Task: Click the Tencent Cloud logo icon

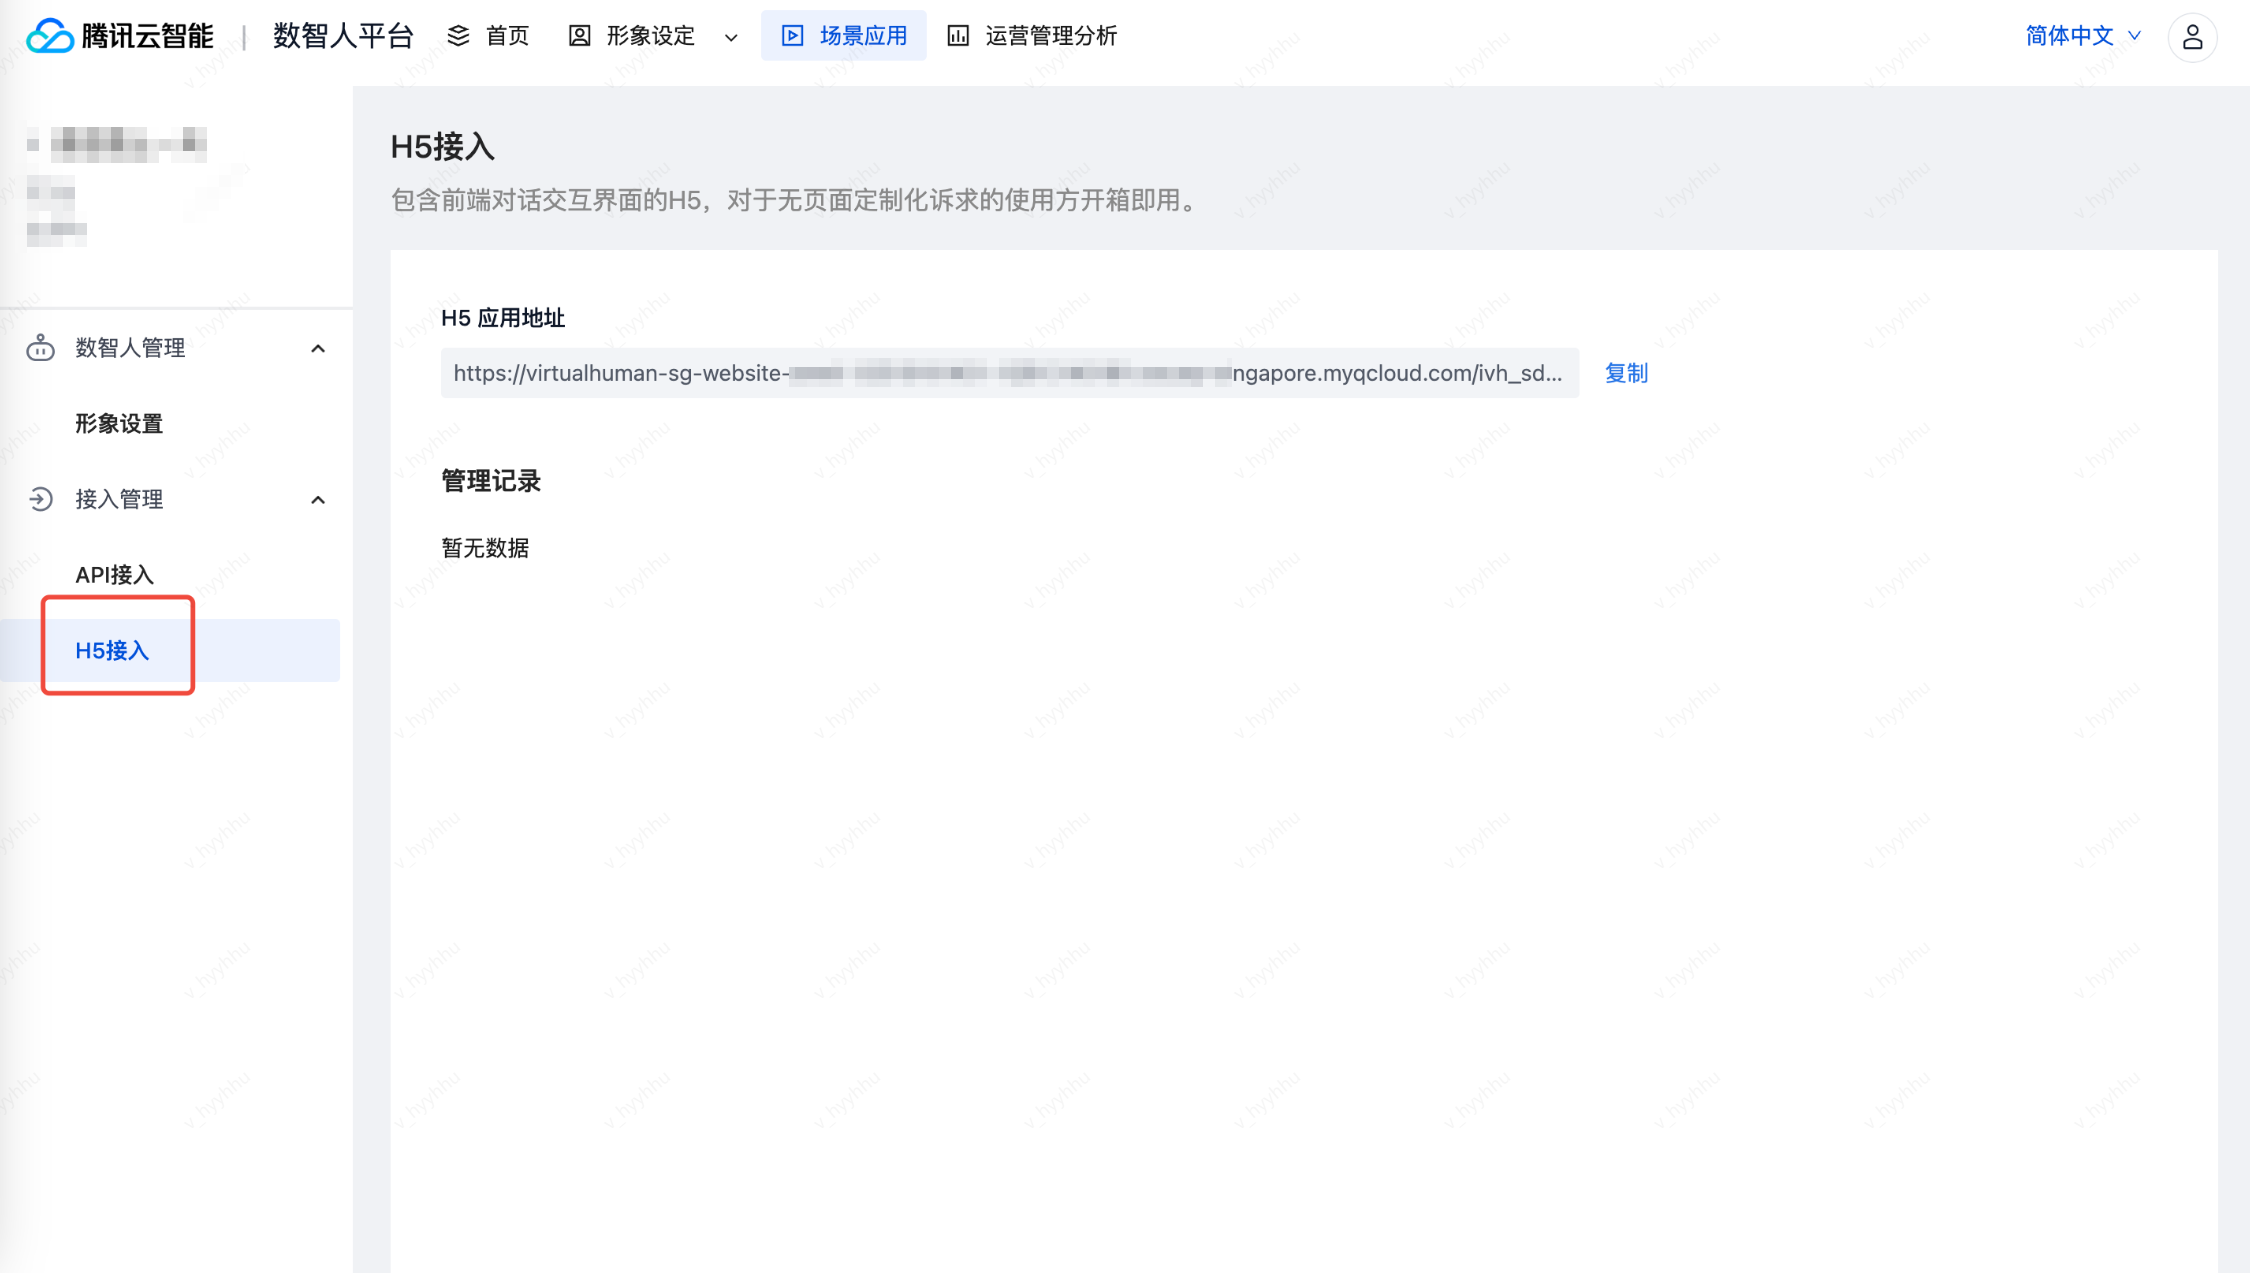Action: coord(50,36)
